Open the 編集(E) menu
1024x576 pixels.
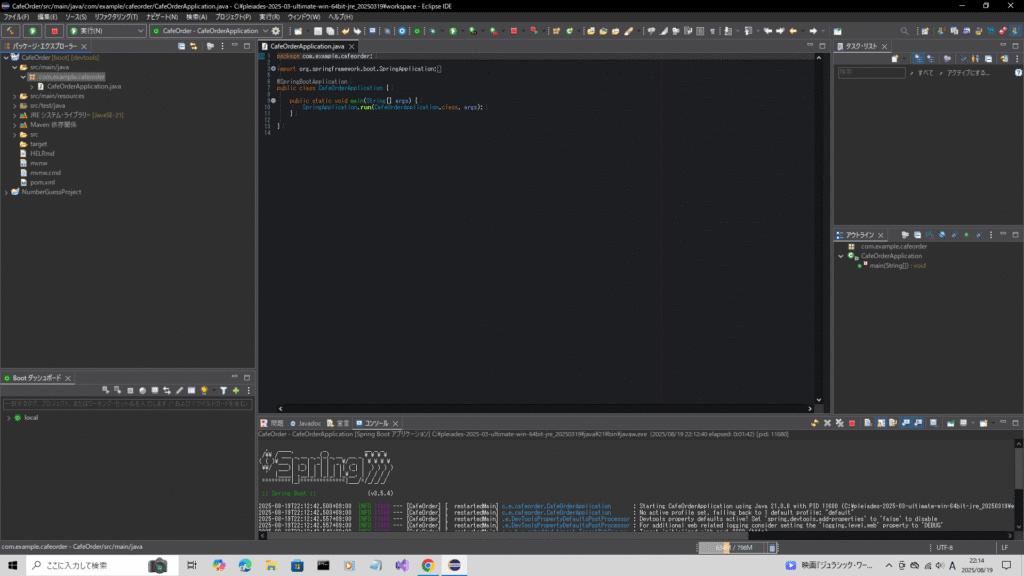(x=47, y=17)
